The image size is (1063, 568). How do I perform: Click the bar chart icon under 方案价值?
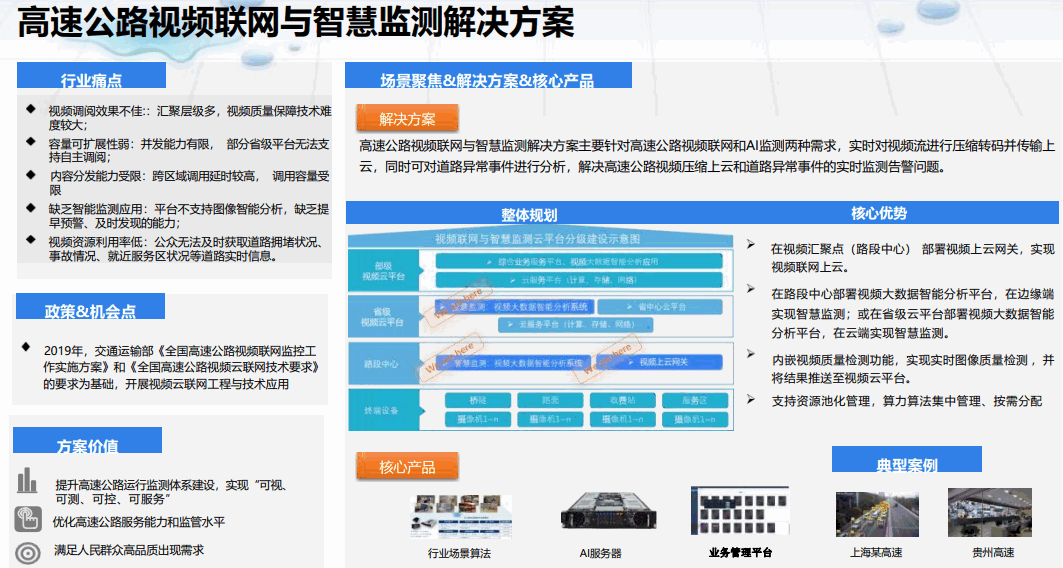27,481
